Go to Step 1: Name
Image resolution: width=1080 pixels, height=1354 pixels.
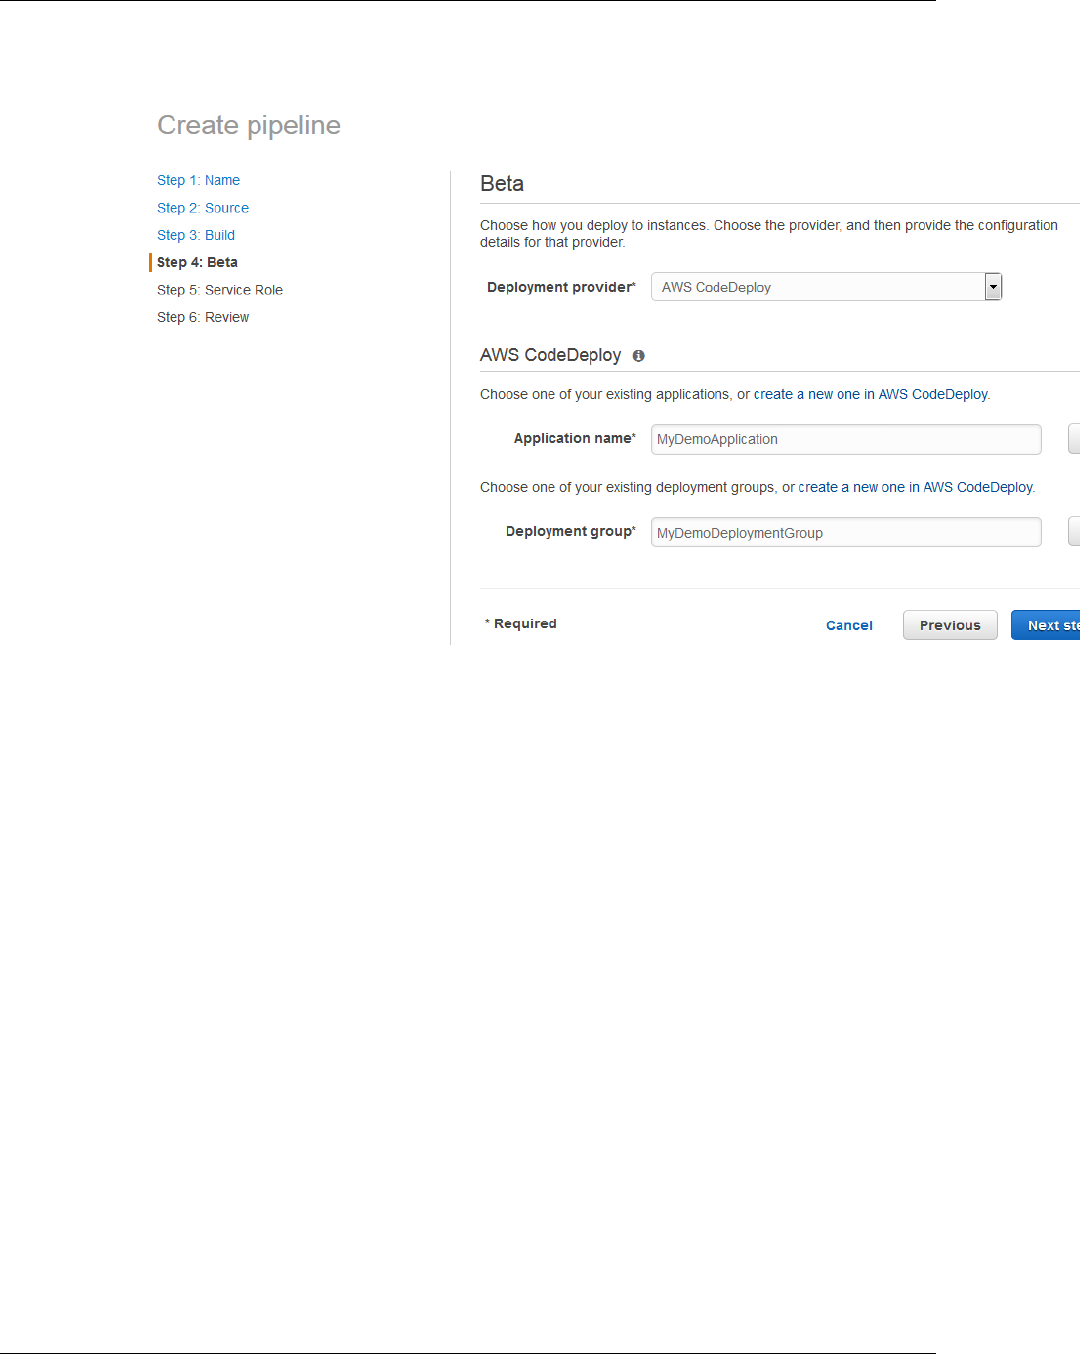pos(198,180)
